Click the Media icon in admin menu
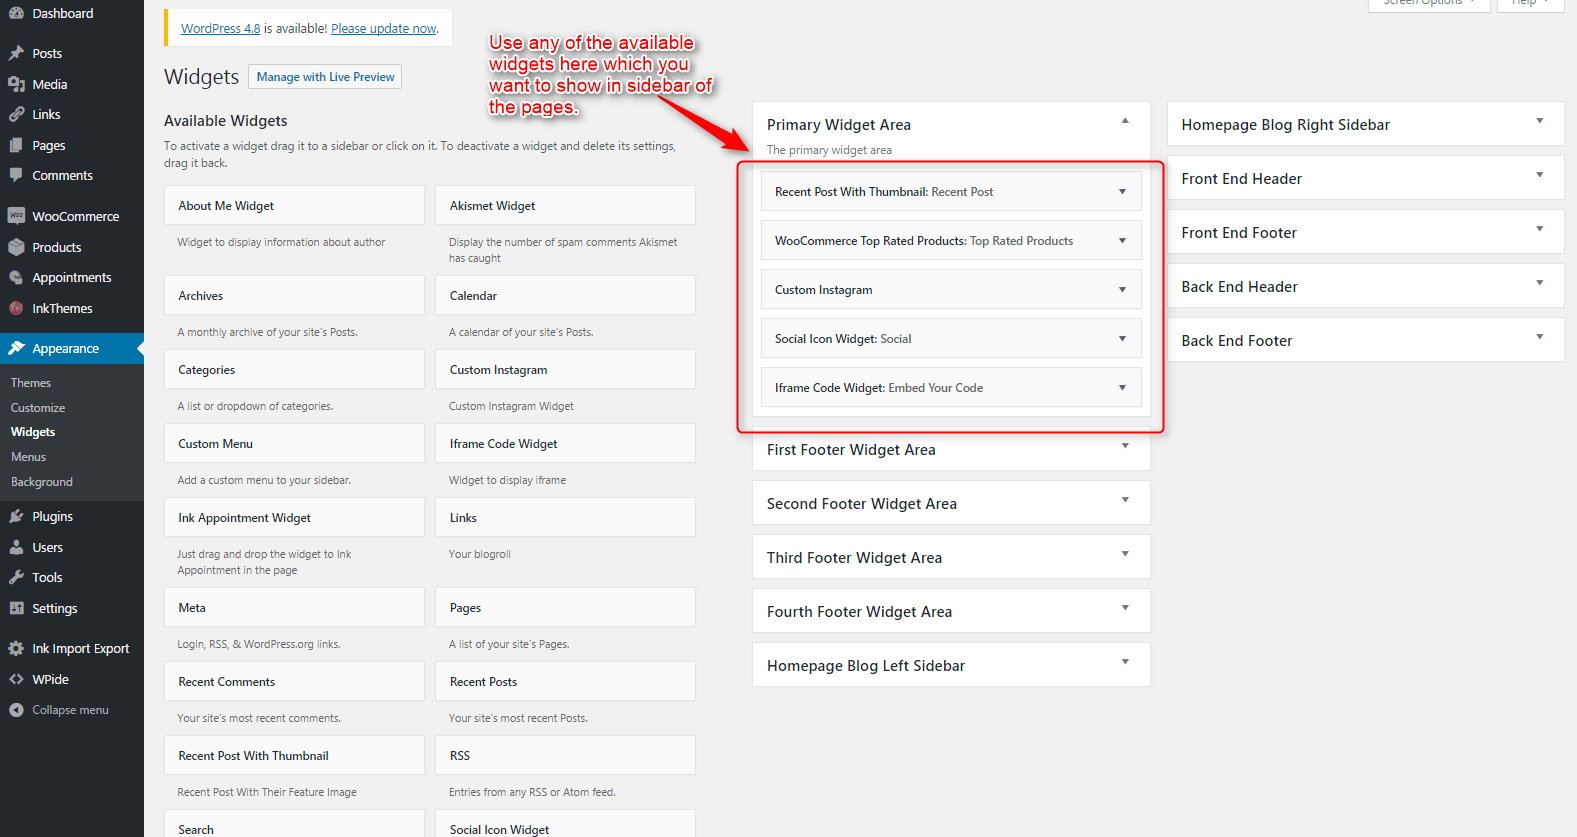This screenshot has width=1577, height=837. tap(16, 84)
